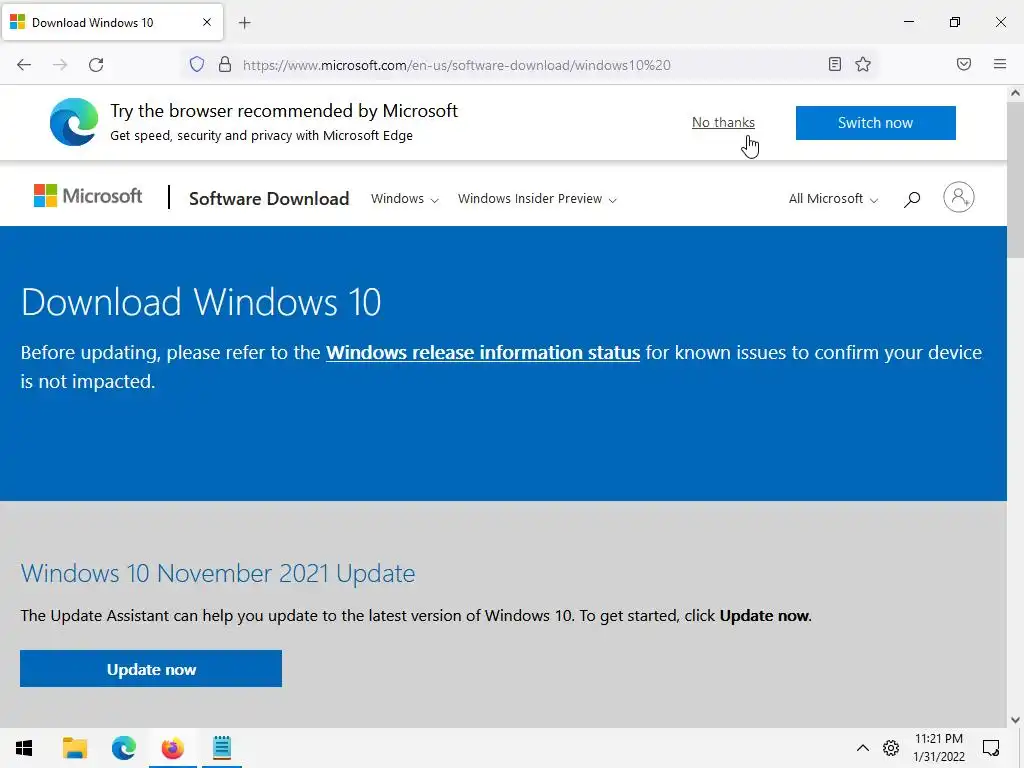The width and height of the screenshot is (1024, 768).
Task: Click the account sign-in avatar icon
Action: 958,197
